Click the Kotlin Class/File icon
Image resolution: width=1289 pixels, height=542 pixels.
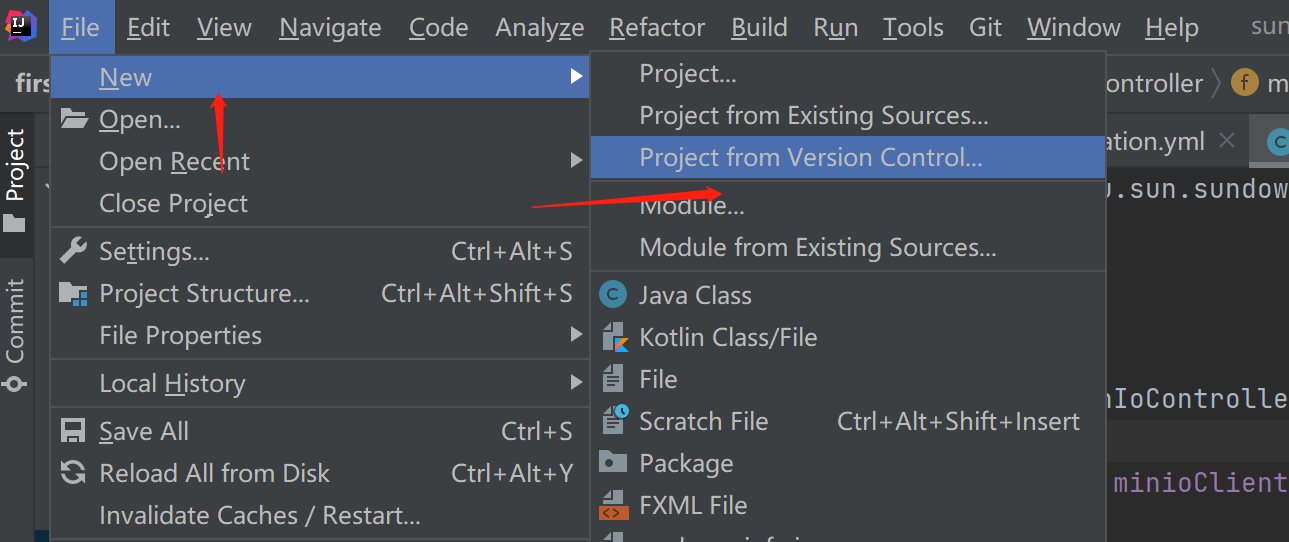pyautogui.click(x=613, y=337)
